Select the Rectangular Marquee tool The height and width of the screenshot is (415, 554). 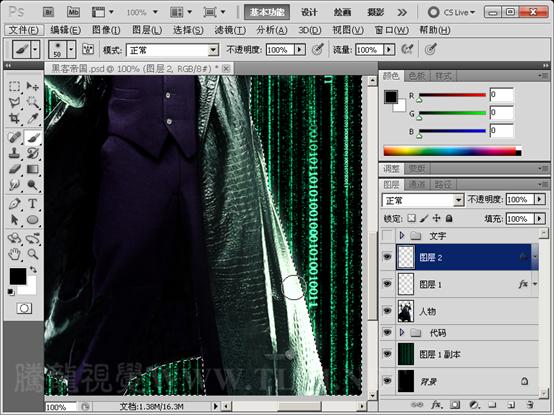[14, 86]
